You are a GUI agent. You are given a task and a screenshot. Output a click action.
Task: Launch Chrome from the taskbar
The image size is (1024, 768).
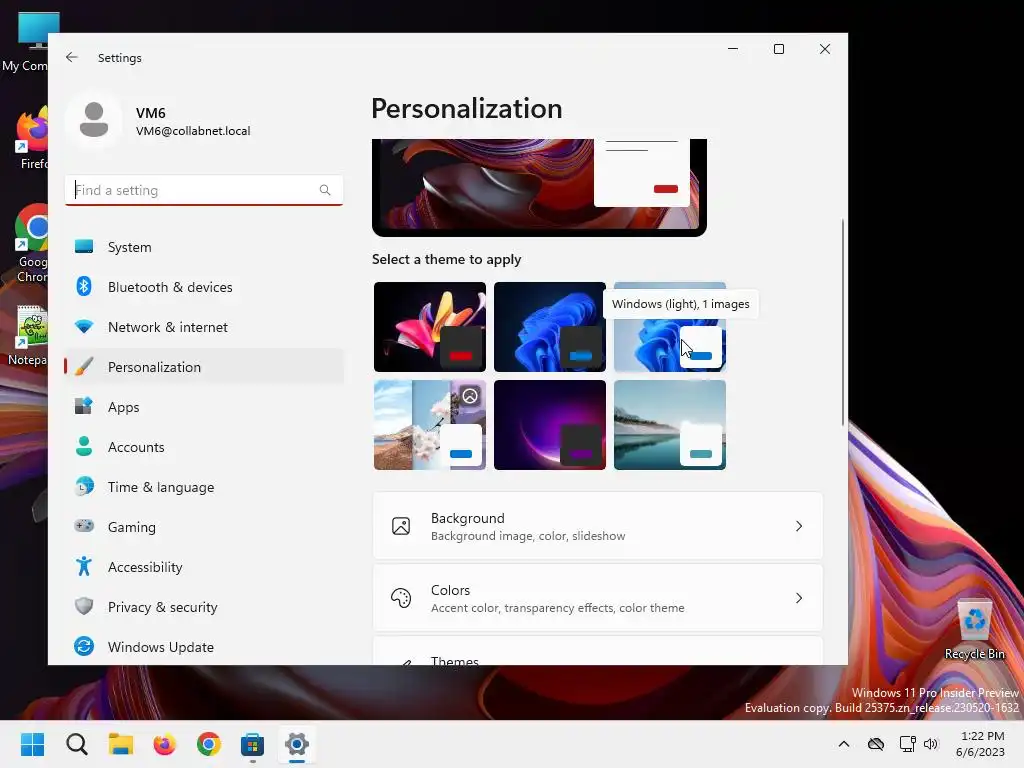point(209,744)
